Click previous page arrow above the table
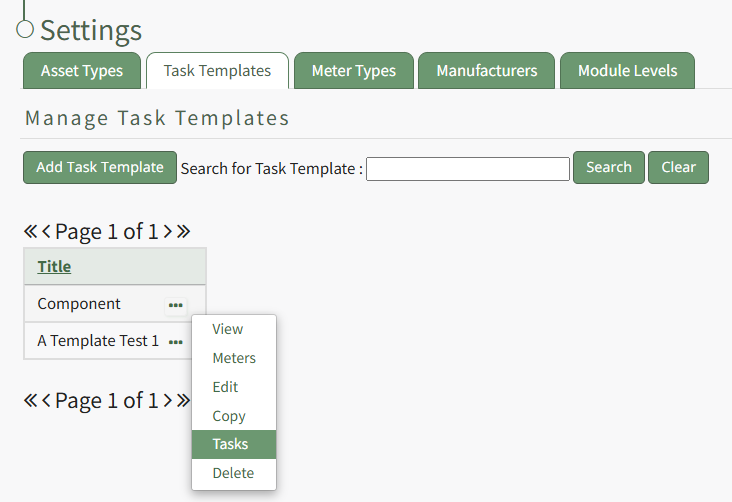The image size is (732, 502). (46, 232)
